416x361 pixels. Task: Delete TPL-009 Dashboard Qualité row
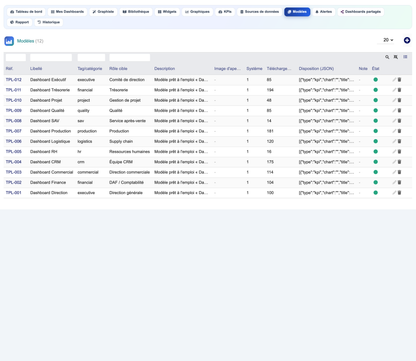pyautogui.click(x=399, y=110)
